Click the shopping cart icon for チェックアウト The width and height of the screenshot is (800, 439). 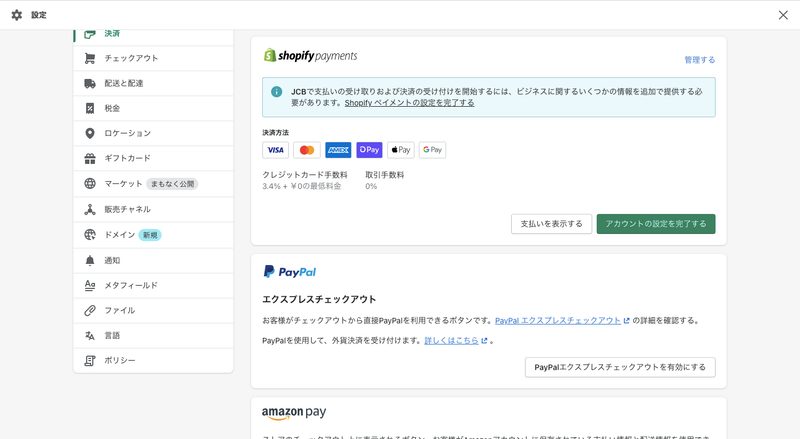tap(90, 58)
